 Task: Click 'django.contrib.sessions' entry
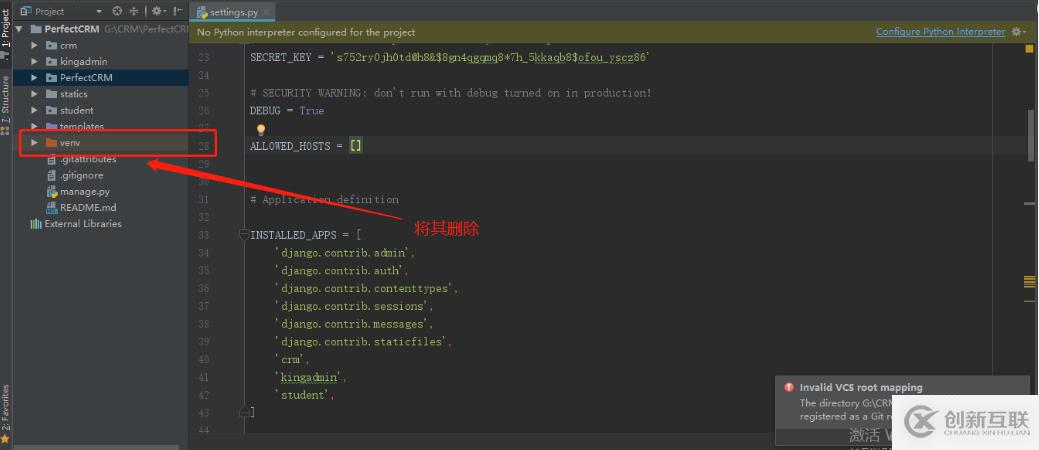pos(353,306)
